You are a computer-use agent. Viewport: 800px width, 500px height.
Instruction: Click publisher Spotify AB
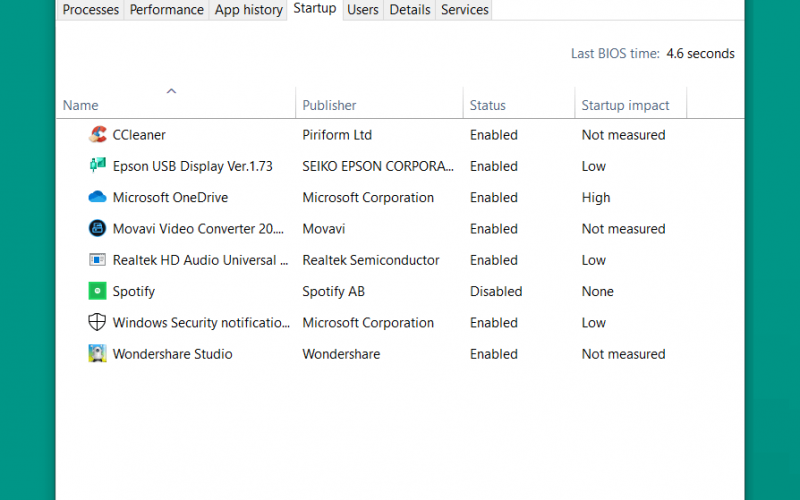coord(333,291)
